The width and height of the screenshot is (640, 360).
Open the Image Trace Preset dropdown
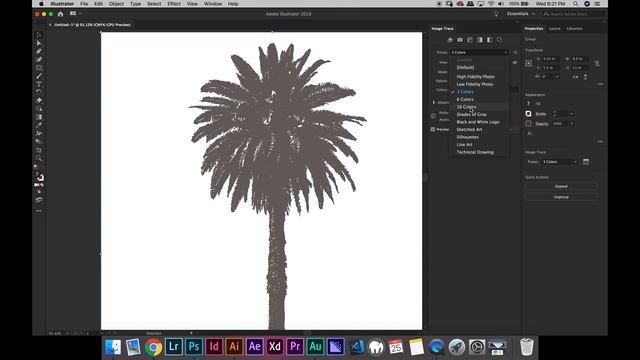click(x=479, y=52)
